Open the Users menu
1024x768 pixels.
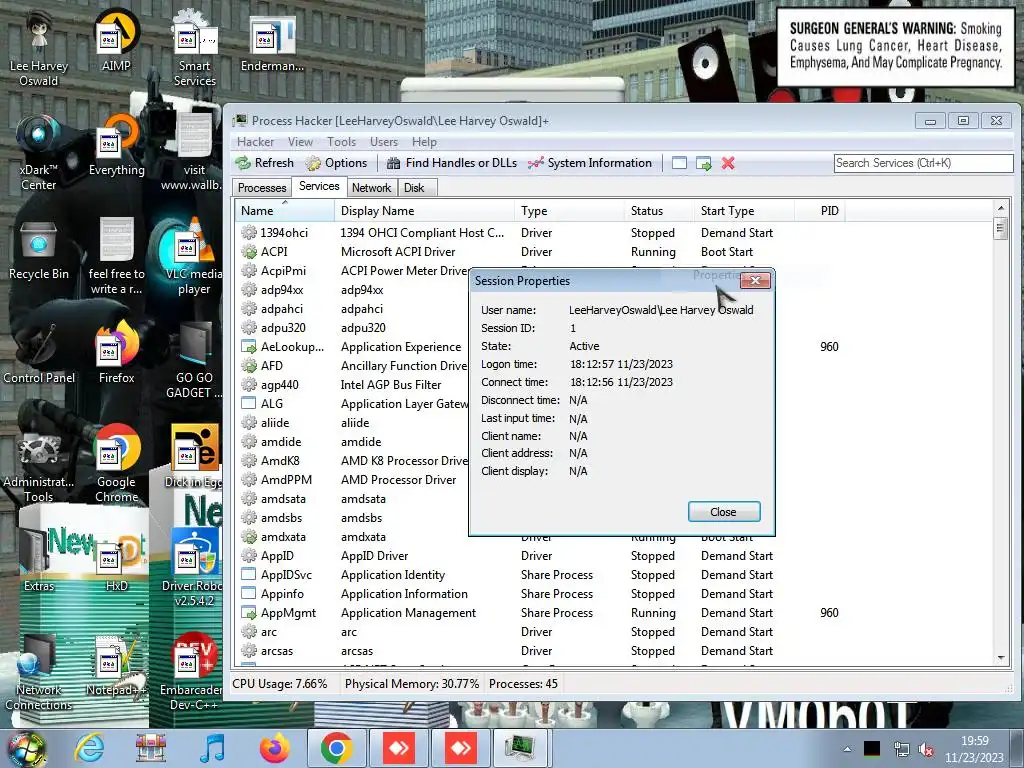tap(384, 142)
